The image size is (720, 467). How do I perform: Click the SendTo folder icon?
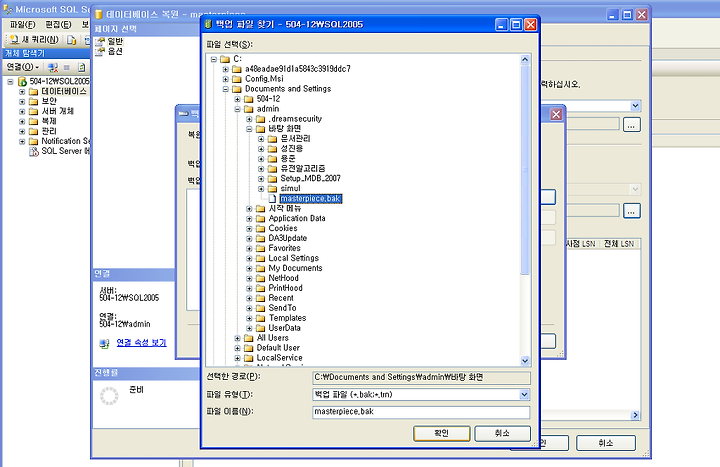click(x=260, y=308)
